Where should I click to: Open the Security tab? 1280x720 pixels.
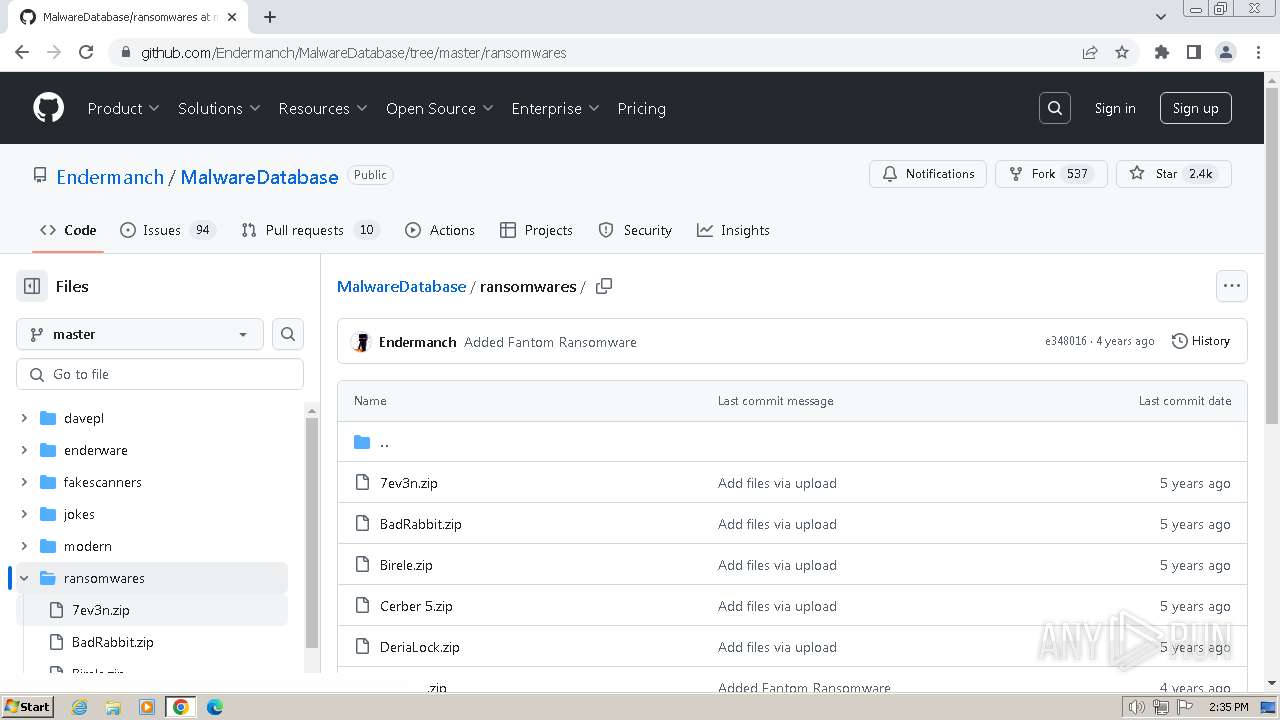[635, 230]
